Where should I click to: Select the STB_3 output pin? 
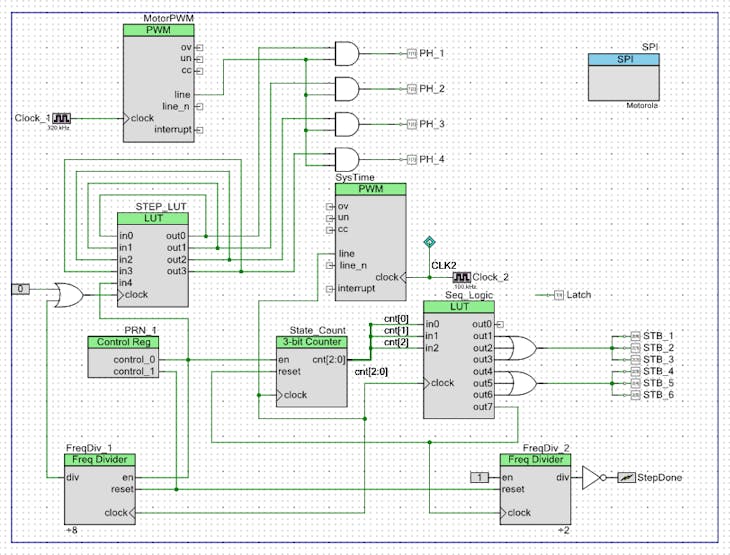coord(635,360)
